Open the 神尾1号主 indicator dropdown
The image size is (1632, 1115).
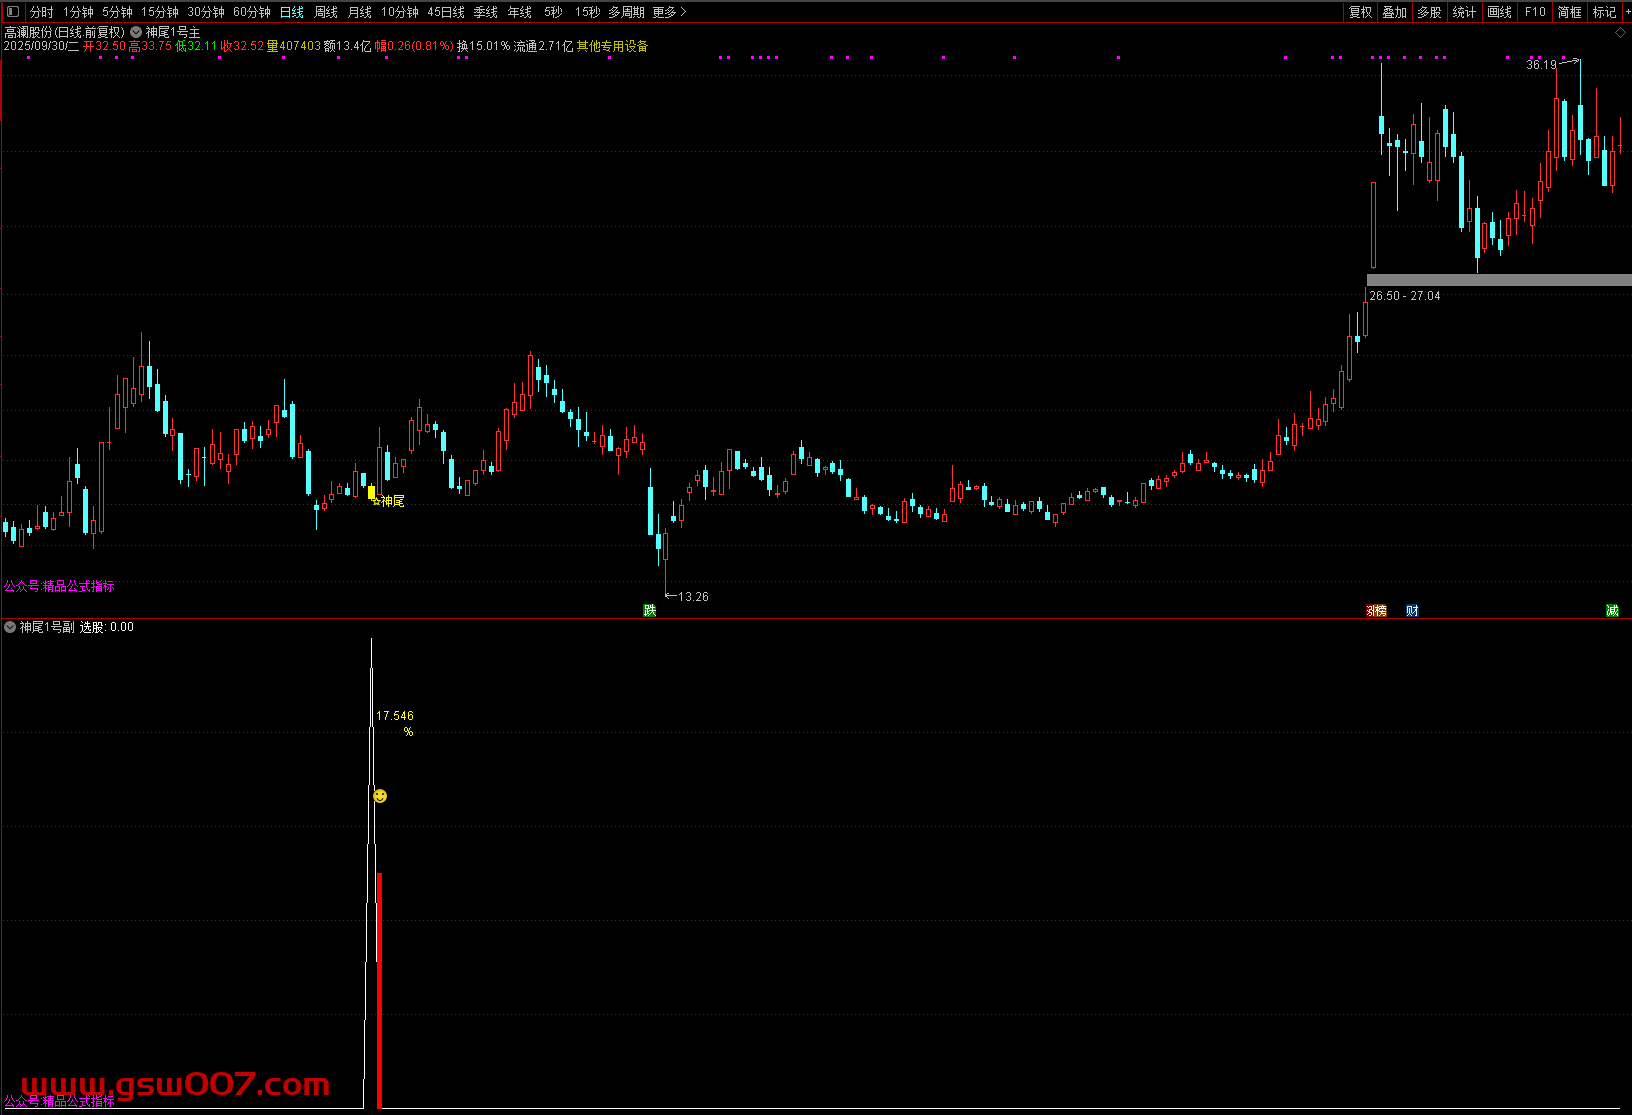click(x=136, y=32)
